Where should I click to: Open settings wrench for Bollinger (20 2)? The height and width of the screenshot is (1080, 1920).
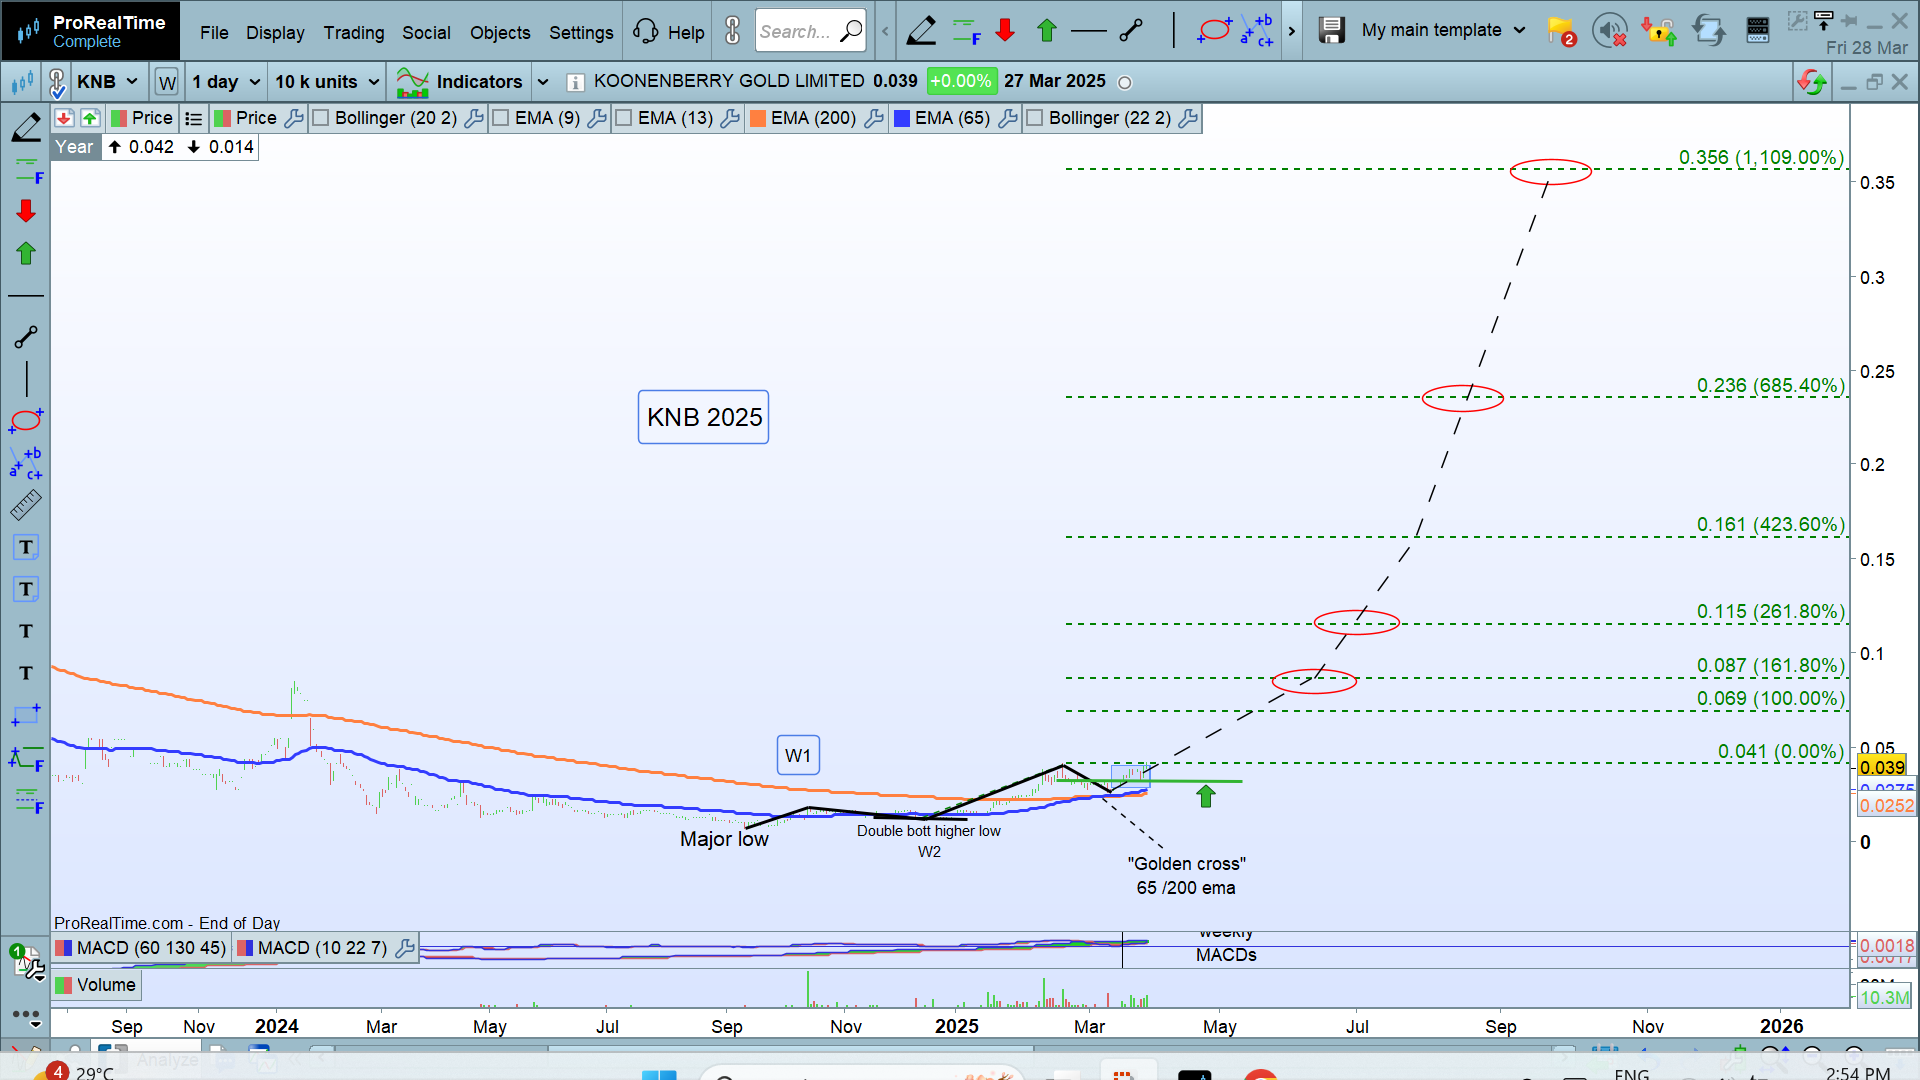coord(474,118)
